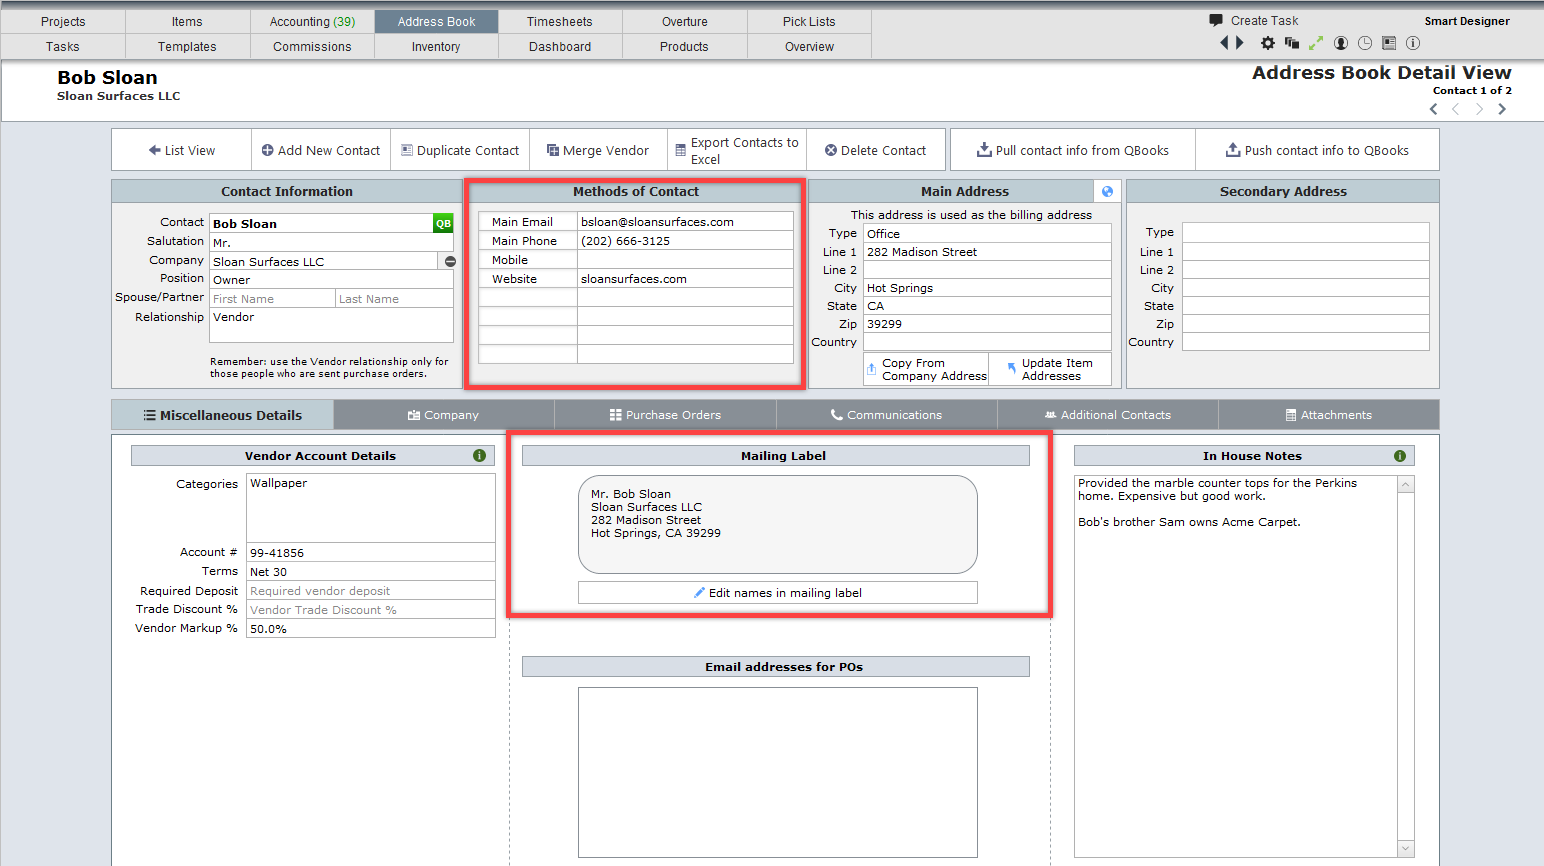Click the clock icon in the header
Viewport: 1544px width, 866px height.
click(1365, 43)
